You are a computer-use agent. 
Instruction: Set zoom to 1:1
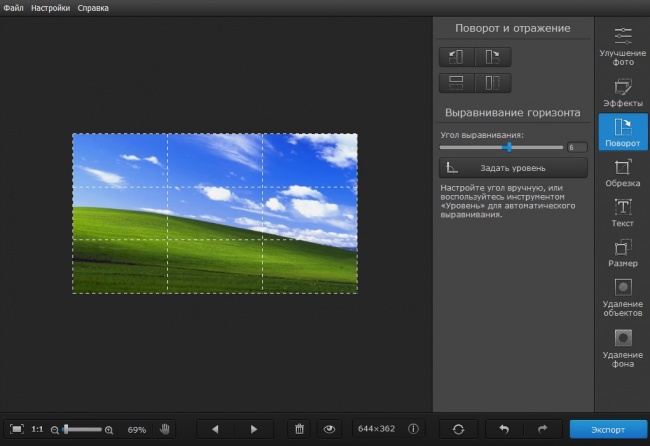pos(37,429)
